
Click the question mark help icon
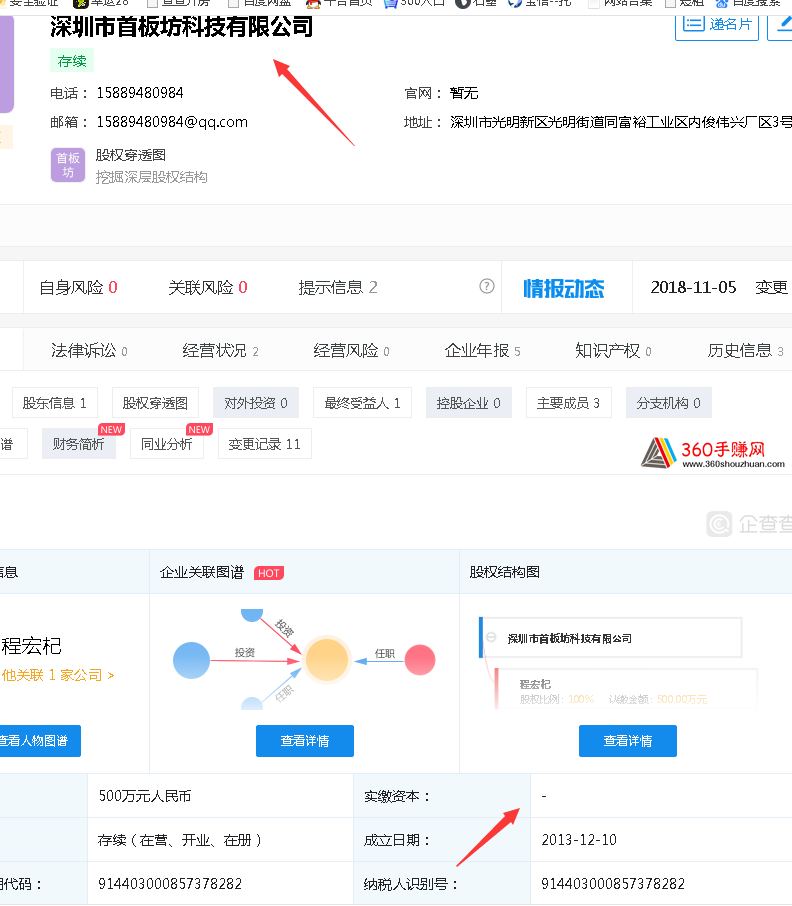[x=487, y=286]
